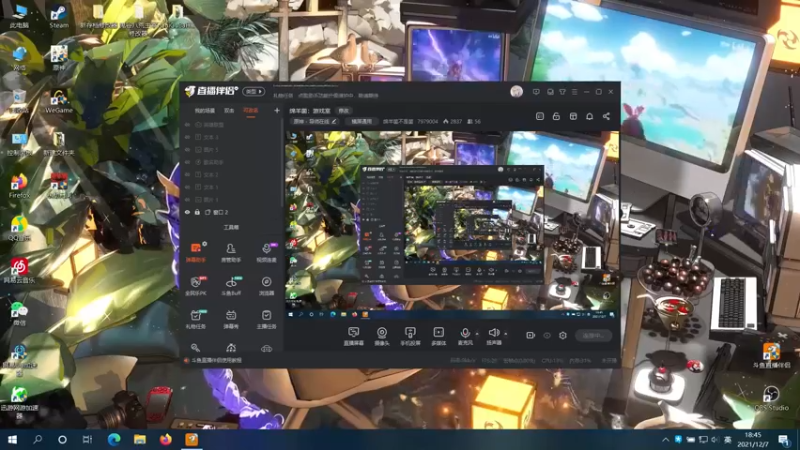Add 多媒体 multimedia source
Viewport: 800px width, 450px height.
[x=438, y=336]
